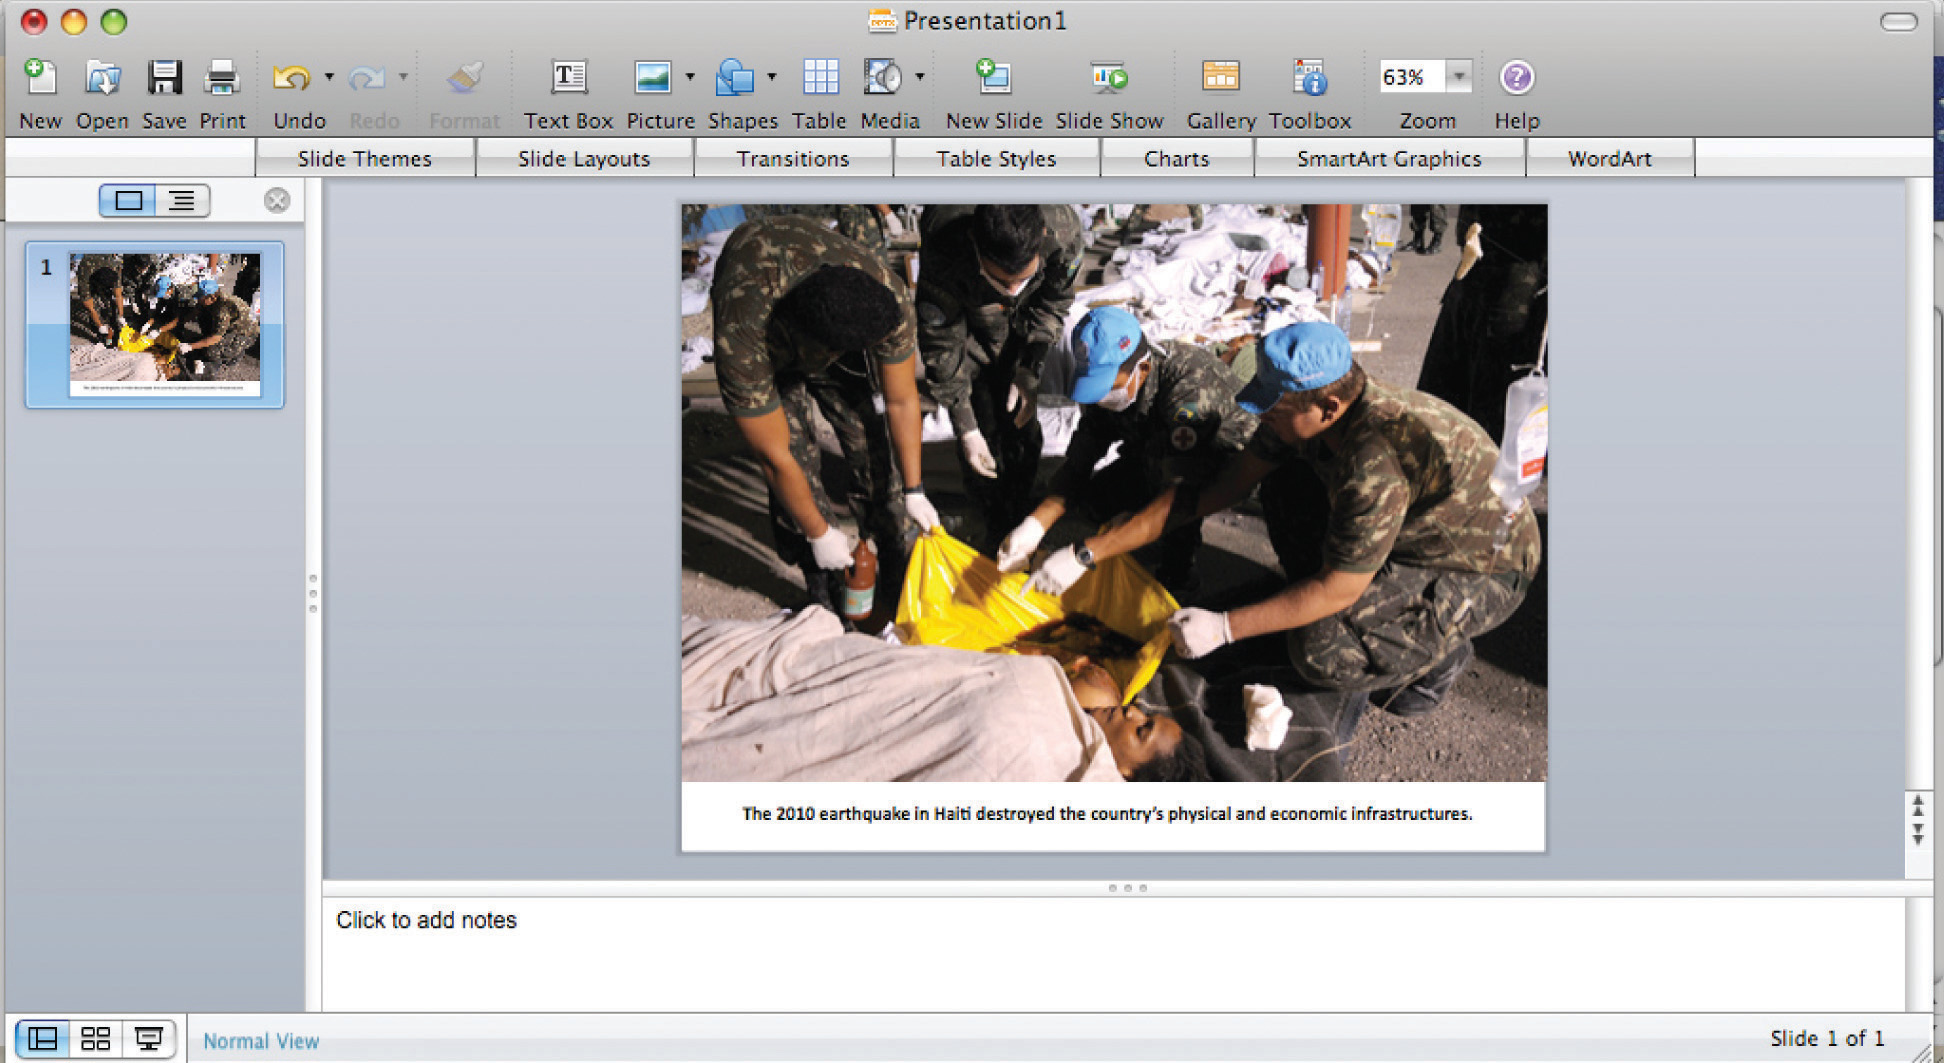
Task: Select the slide 1 thumbnail
Action: 164,324
